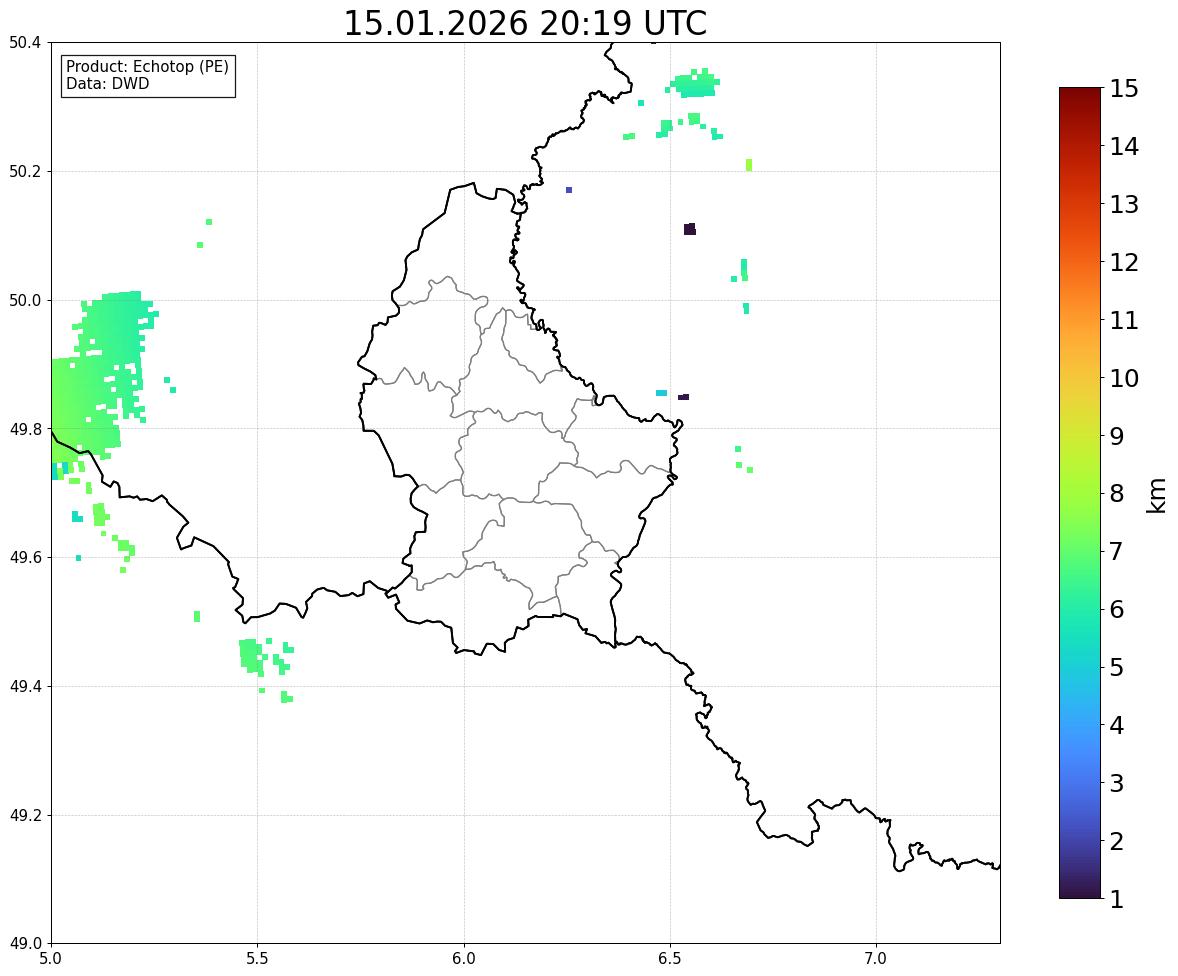This screenshot has width=1178, height=976.
Task: Click the yellow-green echo pixel near 50.2 latitude
Action: click(749, 165)
